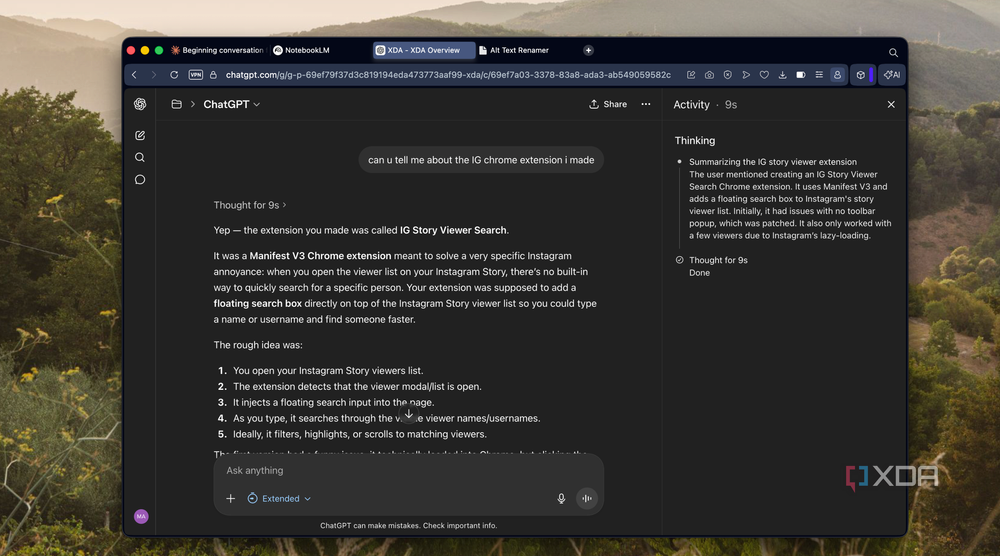Click the lock site info icon
Image resolution: width=1000 pixels, height=556 pixels.
(213, 75)
